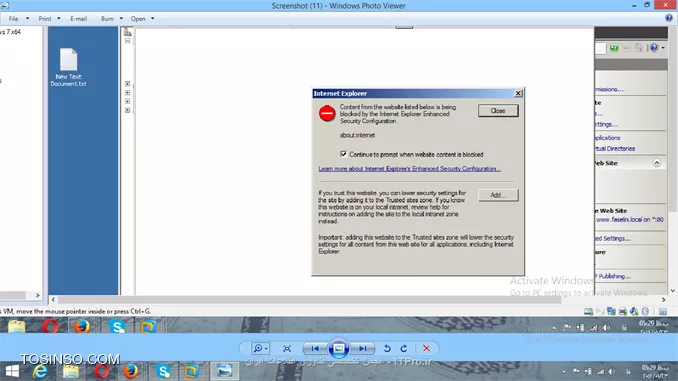Image resolution: width=678 pixels, height=381 pixels.
Task: Click the rightmost message icon in VM status bar
Action: click(662, 311)
